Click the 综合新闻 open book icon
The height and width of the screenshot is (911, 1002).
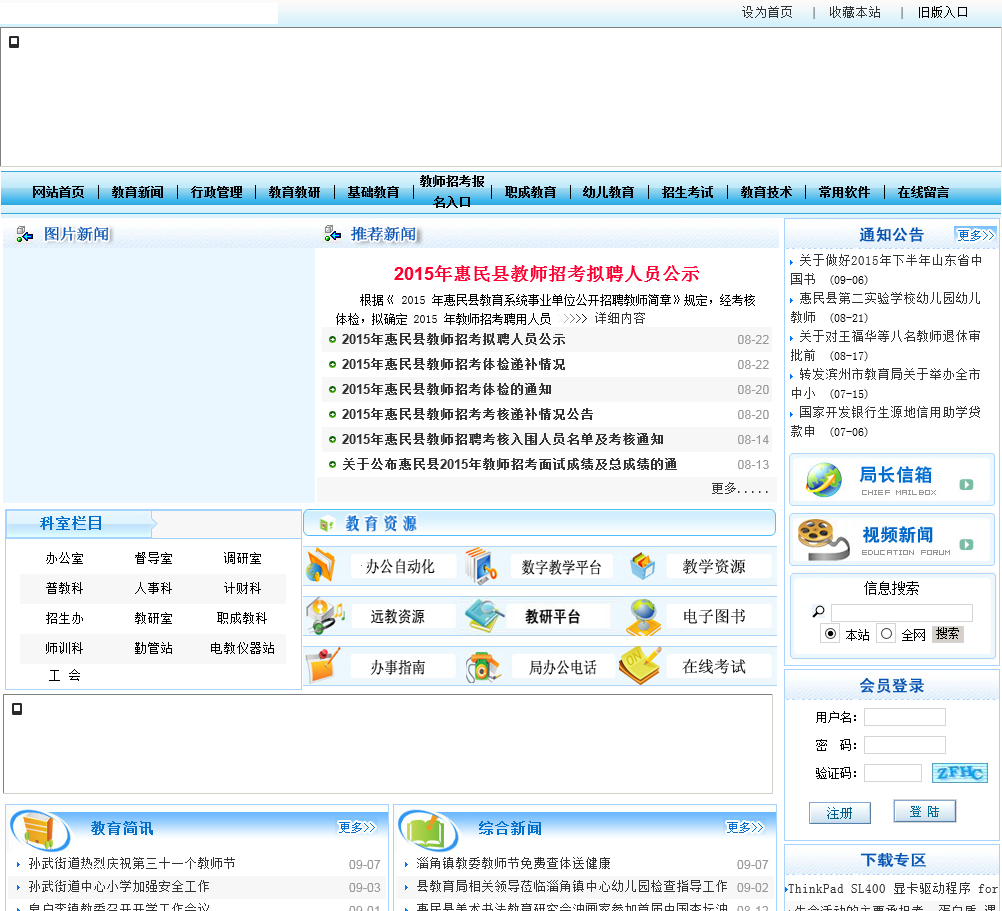(428, 830)
